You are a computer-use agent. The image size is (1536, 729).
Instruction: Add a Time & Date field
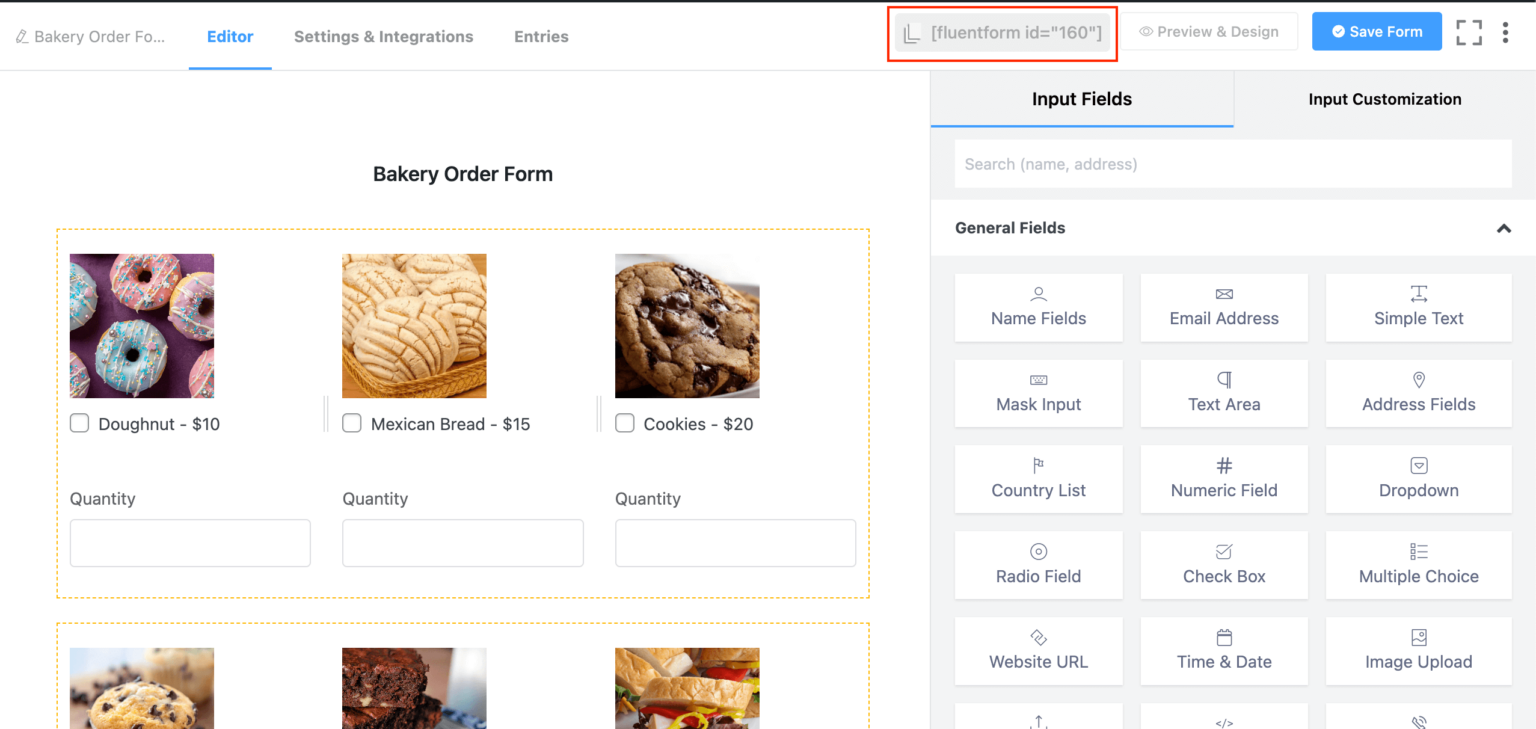(1224, 651)
